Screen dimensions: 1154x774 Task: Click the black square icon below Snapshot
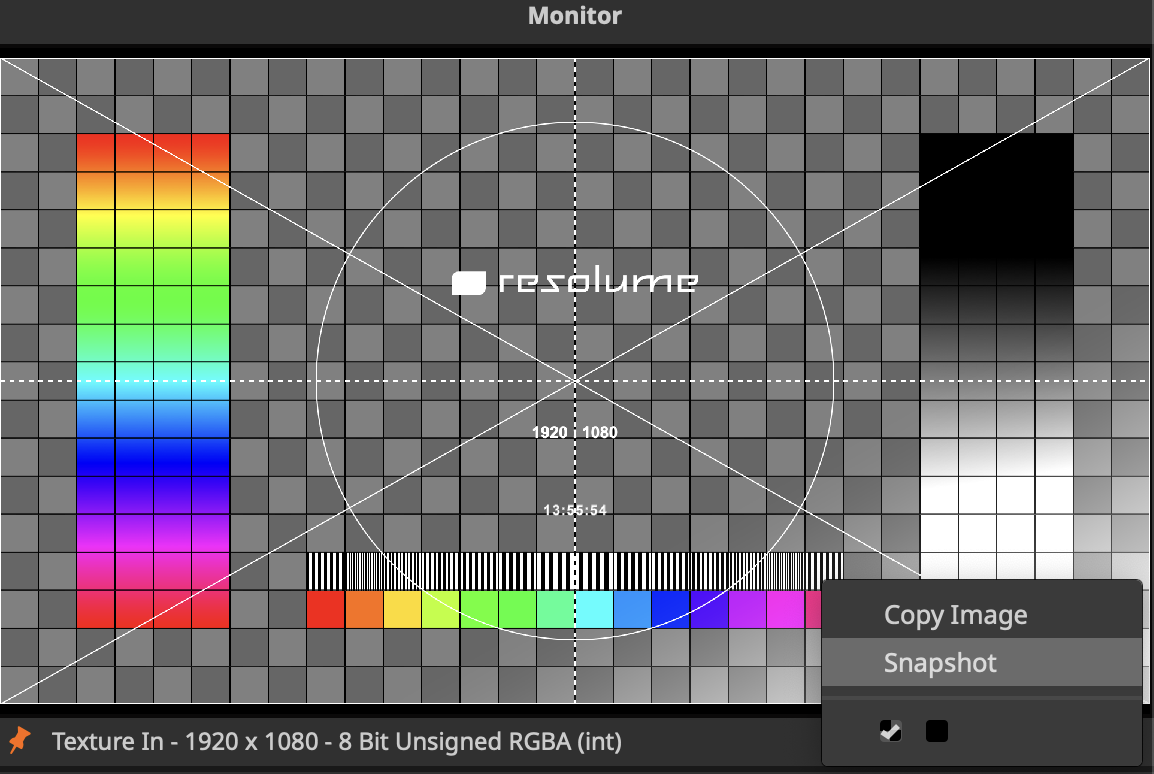[x=936, y=731]
